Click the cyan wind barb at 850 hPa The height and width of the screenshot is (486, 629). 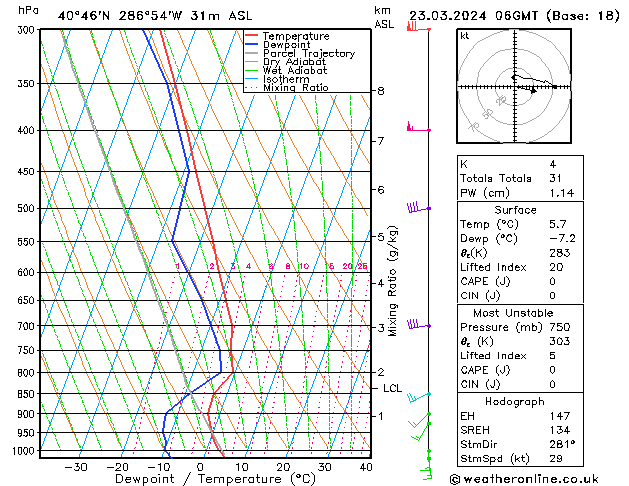point(418,397)
